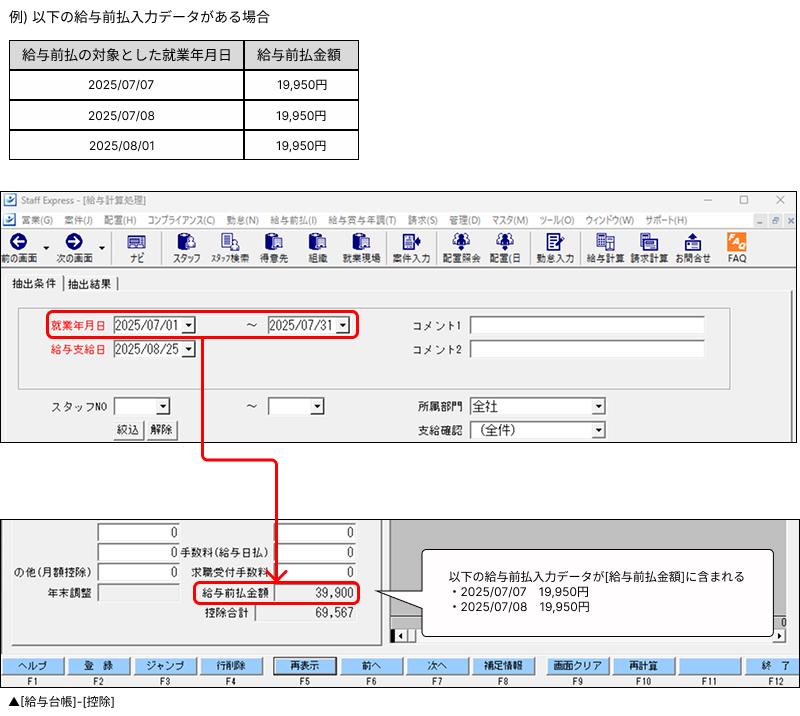Open 配置照会 (assignment inquiry)
Image resolution: width=800 pixels, height=716 pixels.
pos(460,246)
